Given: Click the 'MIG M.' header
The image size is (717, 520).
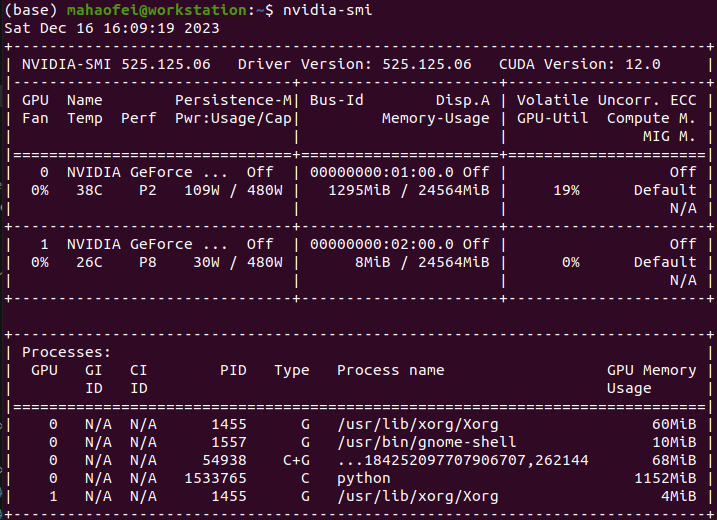Looking at the screenshot, I should pyautogui.click(x=669, y=136).
